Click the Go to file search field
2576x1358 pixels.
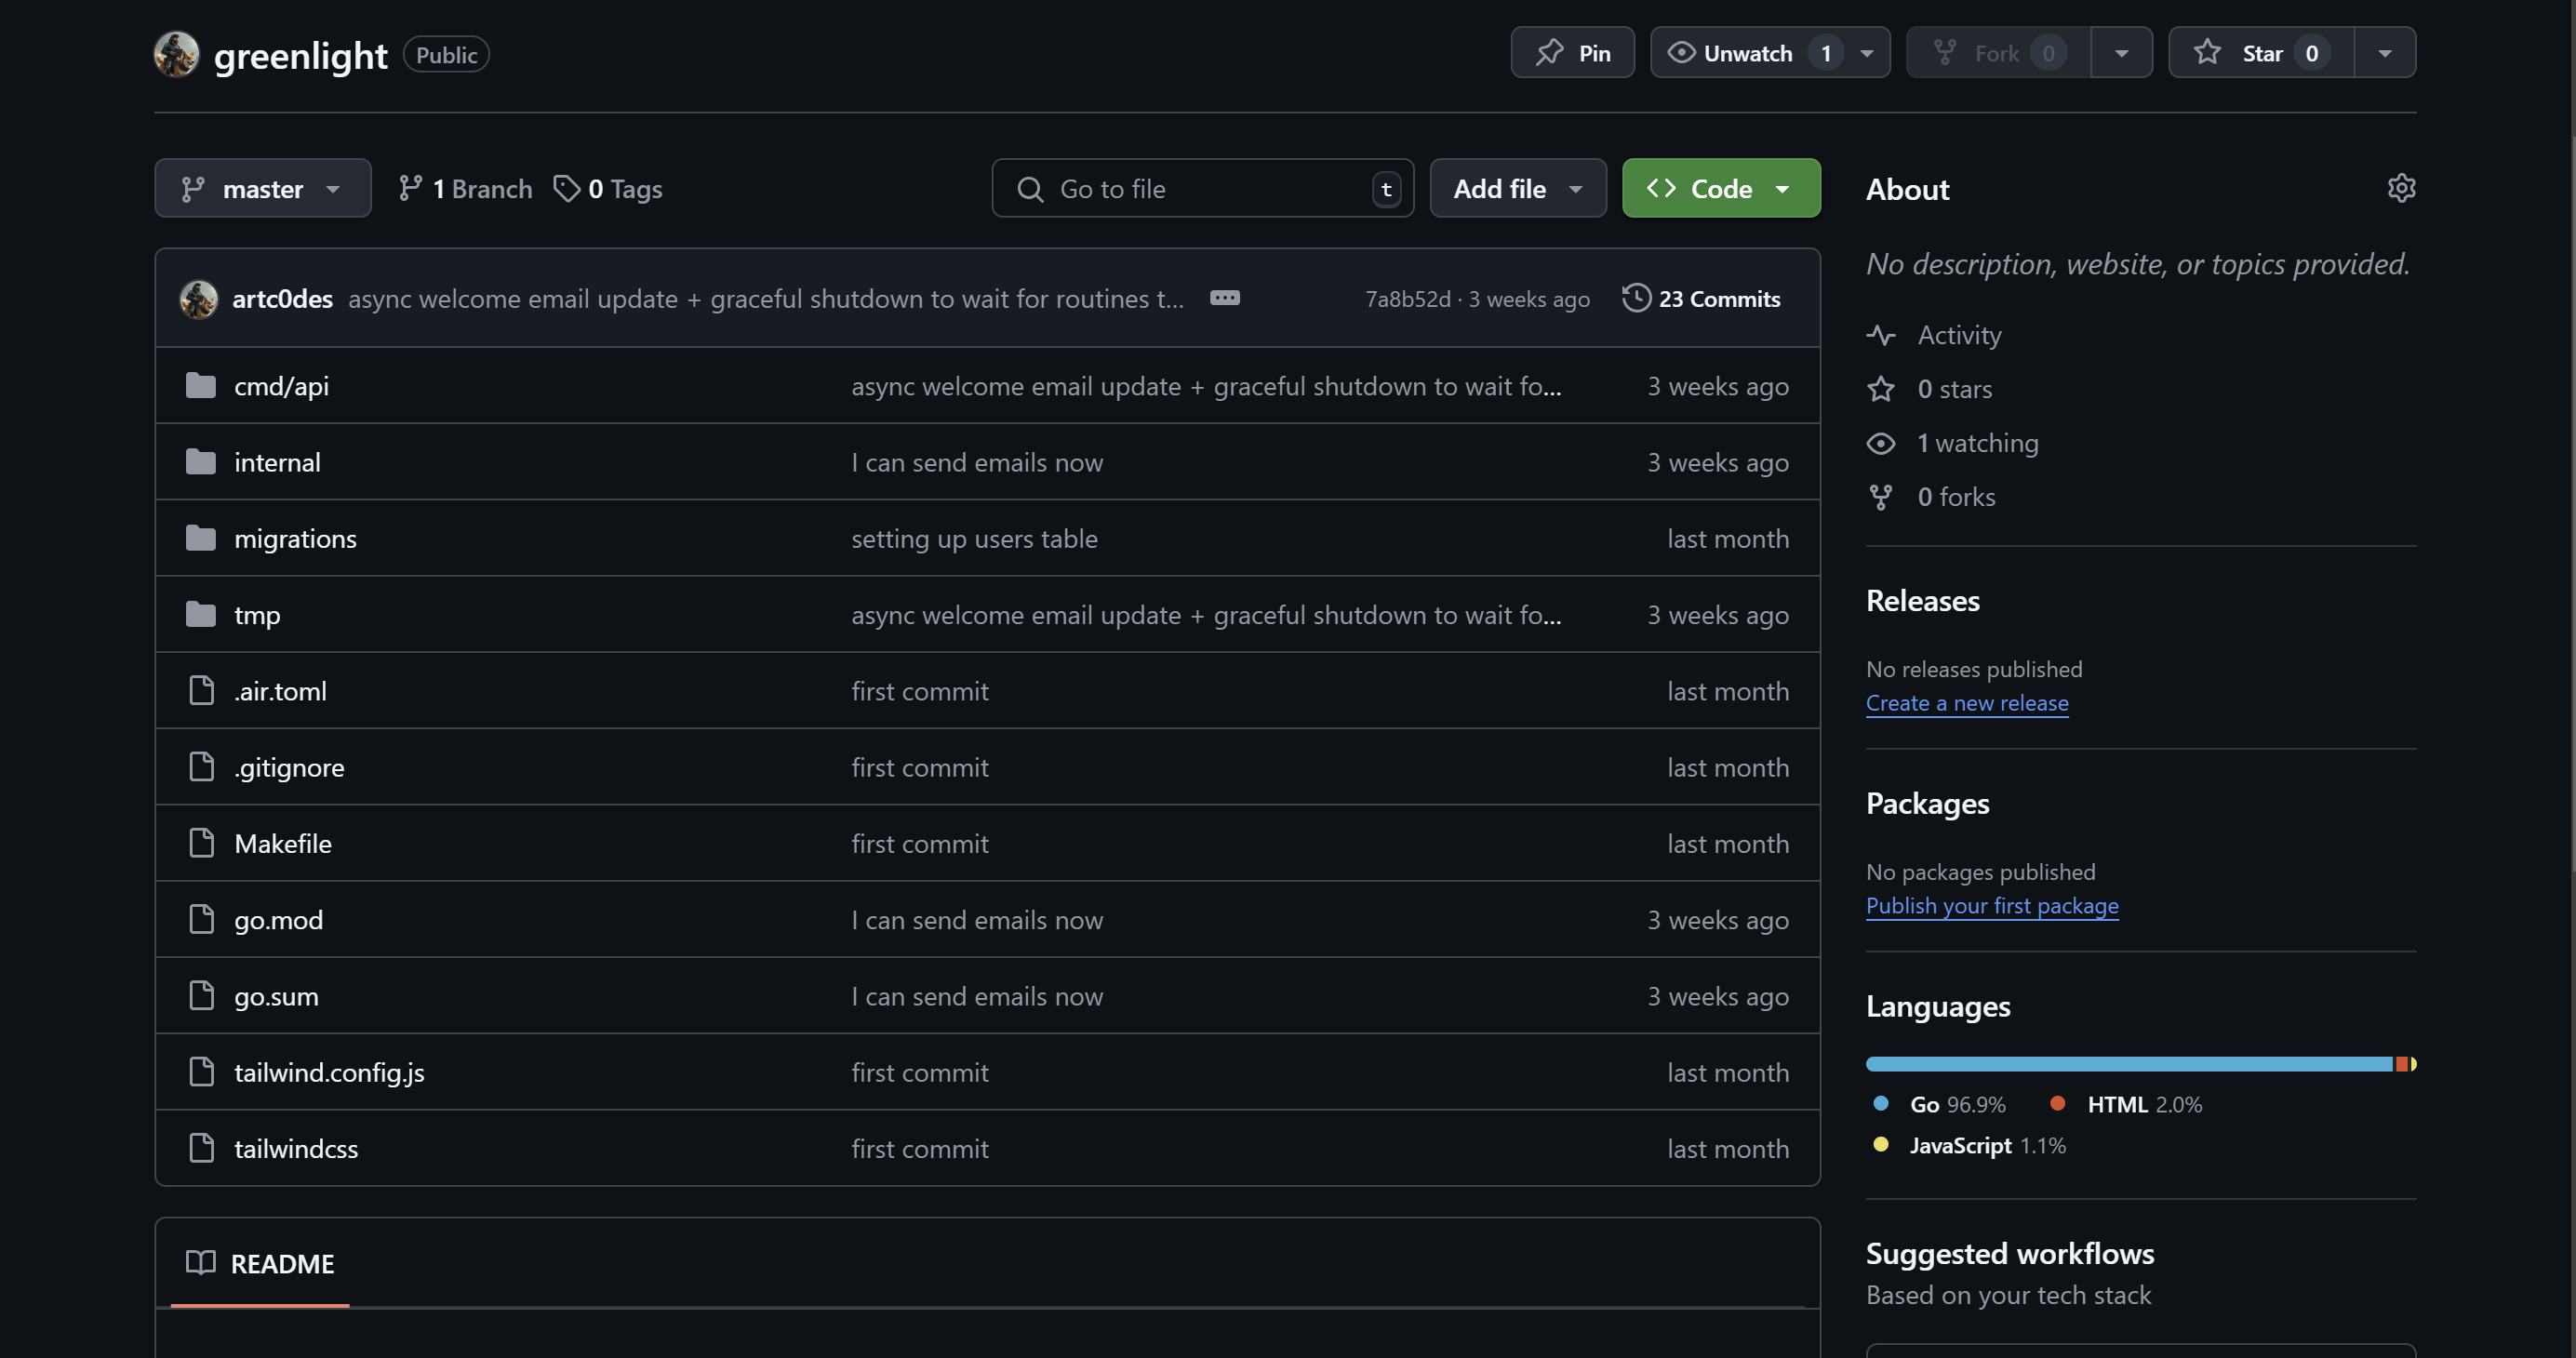pyautogui.click(x=1200, y=188)
